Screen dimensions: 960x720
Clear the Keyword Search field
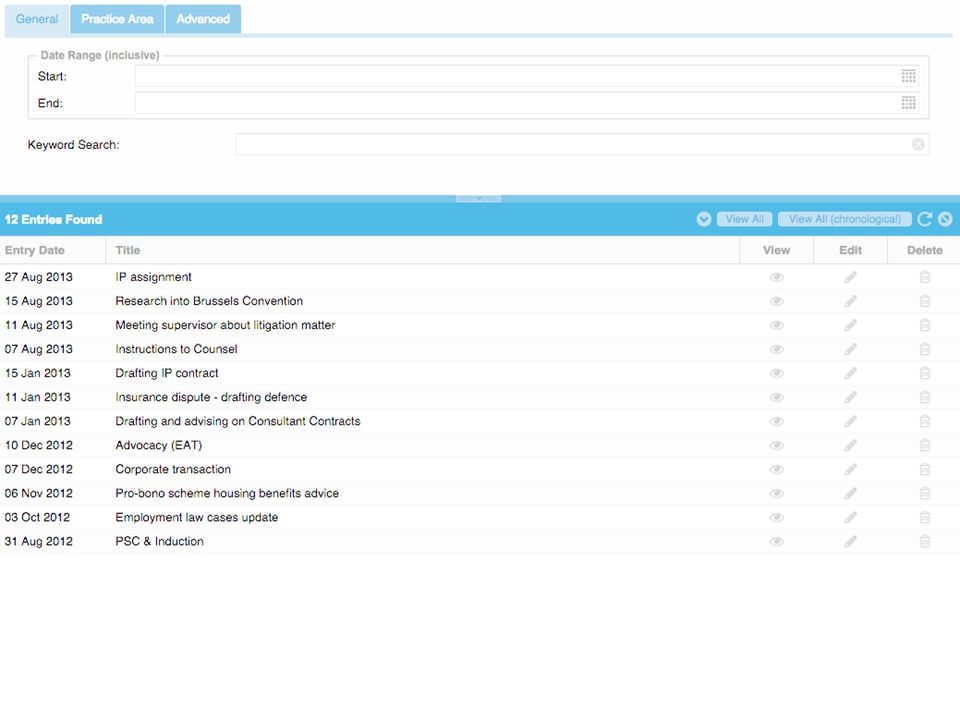(x=918, y=144)
